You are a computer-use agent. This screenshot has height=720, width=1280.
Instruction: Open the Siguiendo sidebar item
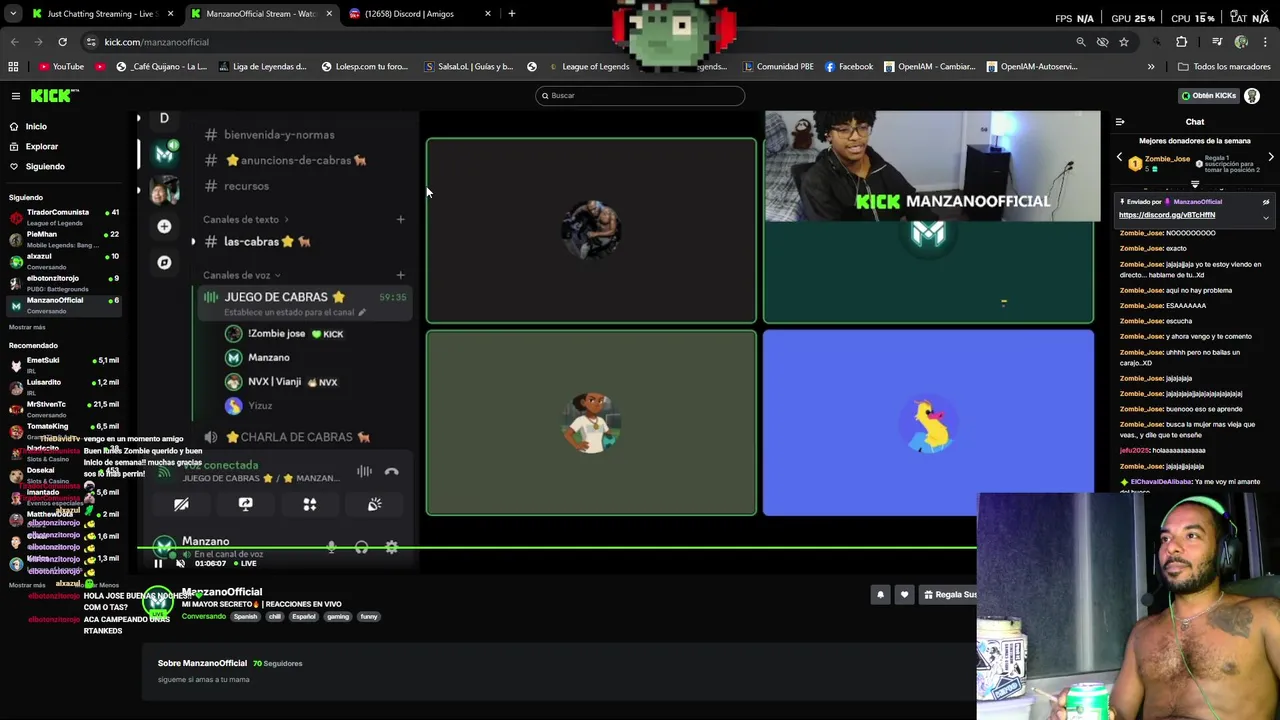(44, 167)
